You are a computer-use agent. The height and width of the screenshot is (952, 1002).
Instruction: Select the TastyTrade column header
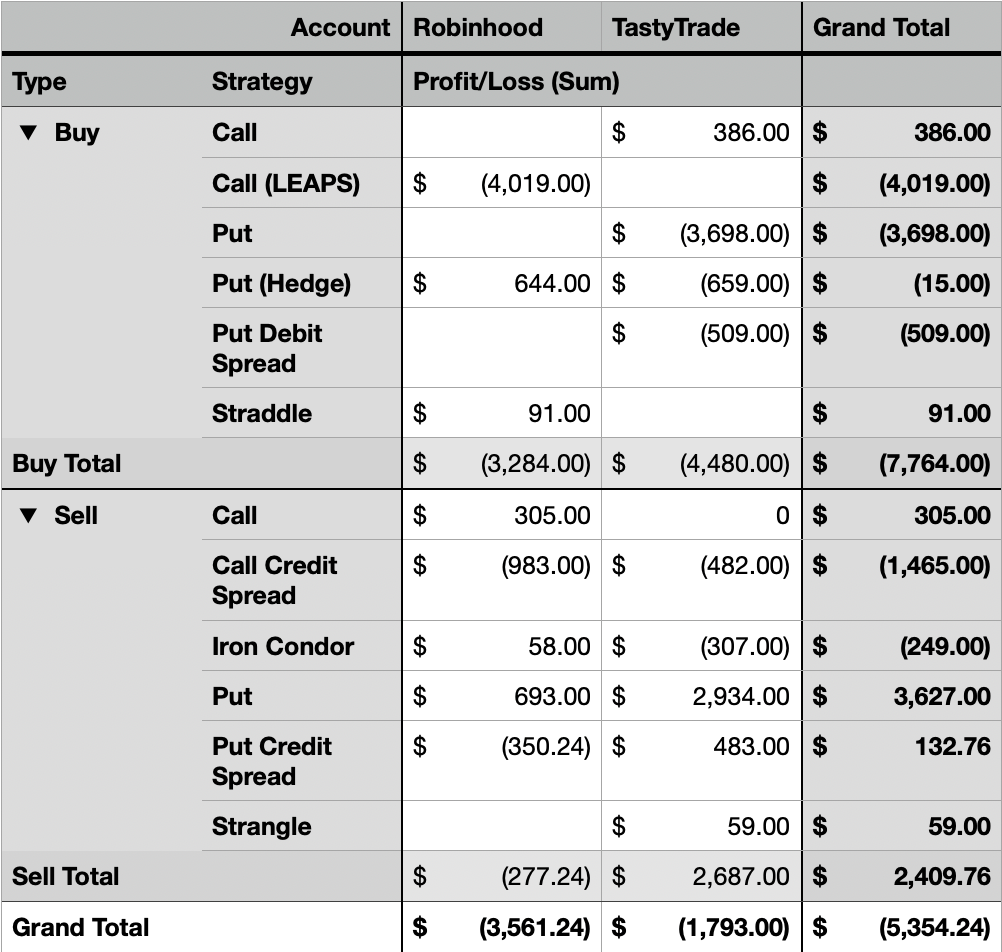(x=676, y=27)
